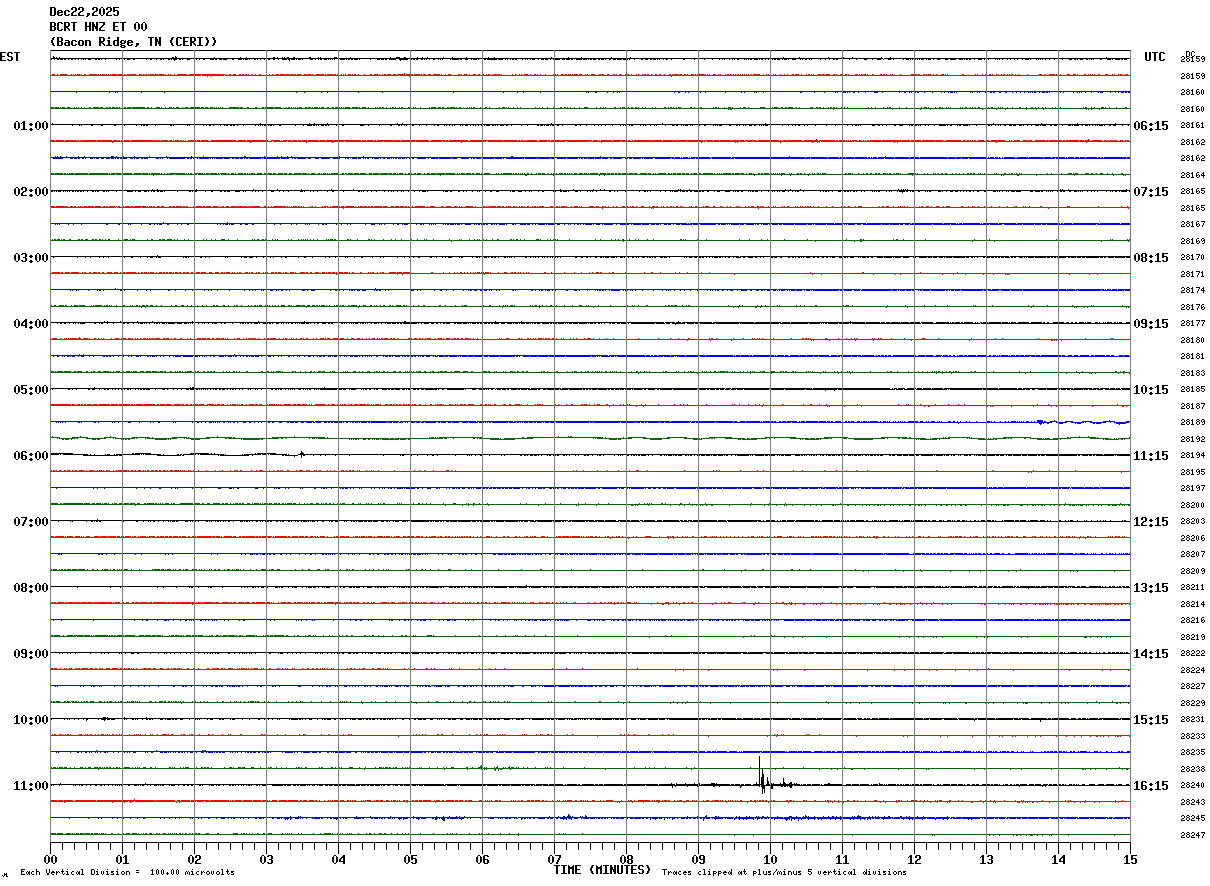Image resolution: width=1210 pixels, height=886 pixels.
Task: Click the small pulse on the 06:00 black trace
Action: (x=302, y=454)
